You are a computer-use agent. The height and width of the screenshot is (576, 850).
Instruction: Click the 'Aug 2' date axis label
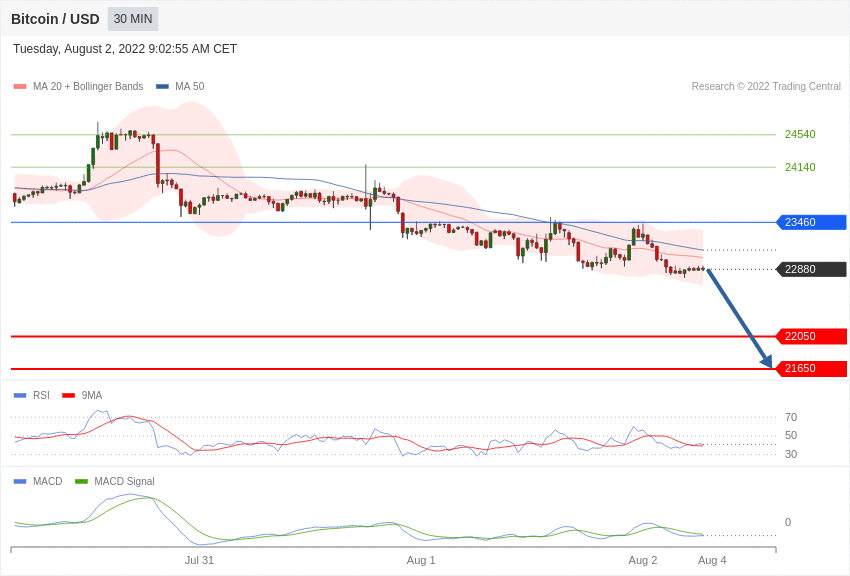(643, 560)
